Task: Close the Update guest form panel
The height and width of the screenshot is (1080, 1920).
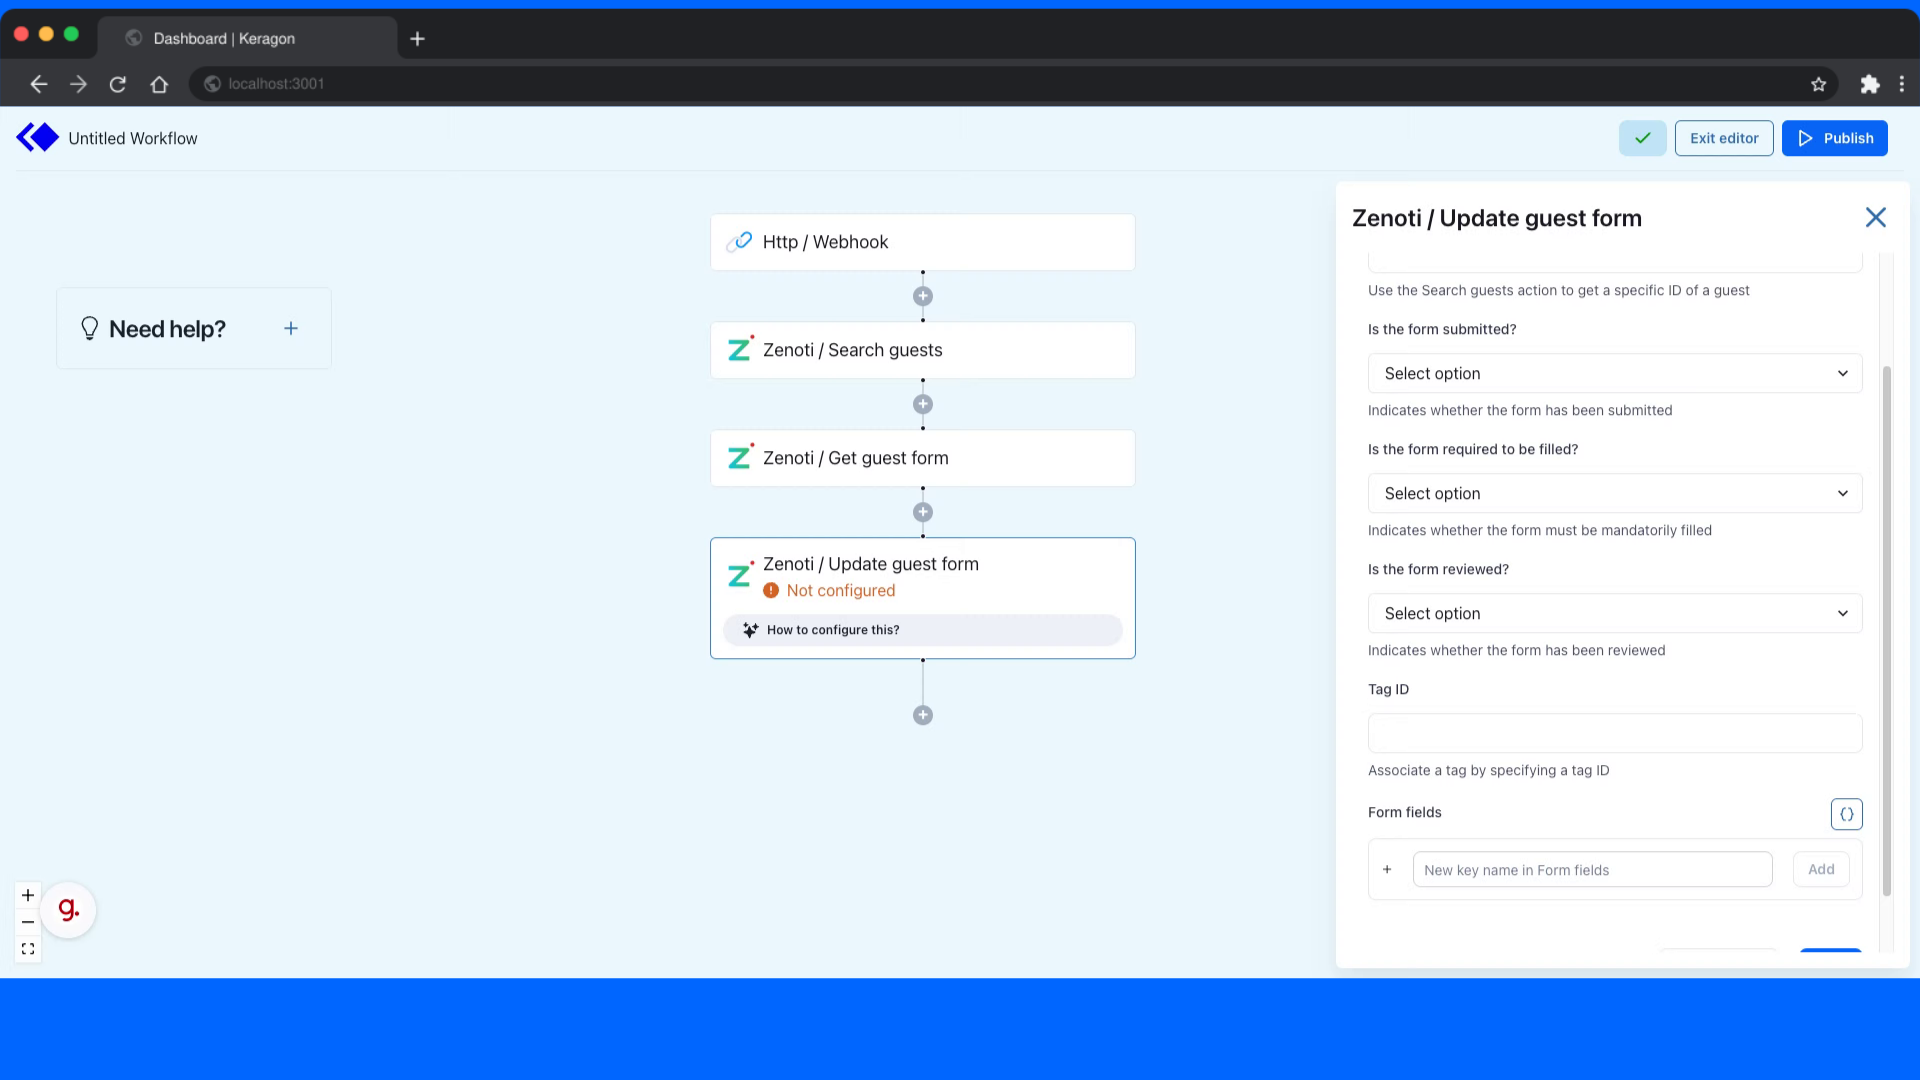Action: coord(1875,218)
